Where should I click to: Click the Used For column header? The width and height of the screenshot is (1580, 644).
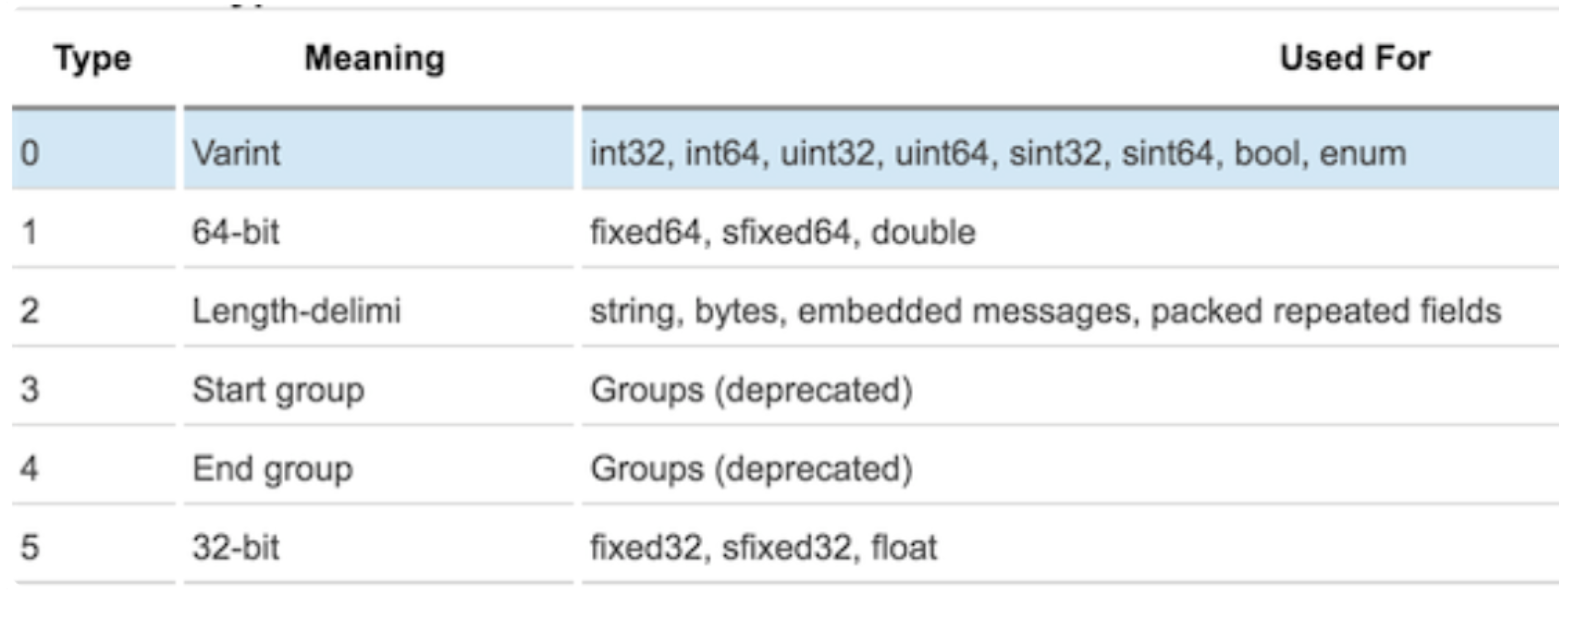1354,59
